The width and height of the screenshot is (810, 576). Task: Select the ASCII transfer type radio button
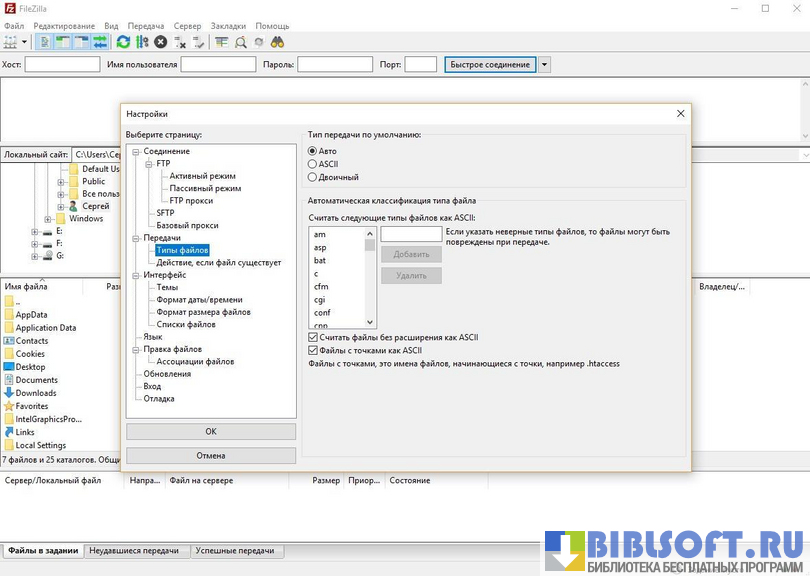tap(313, 164)
